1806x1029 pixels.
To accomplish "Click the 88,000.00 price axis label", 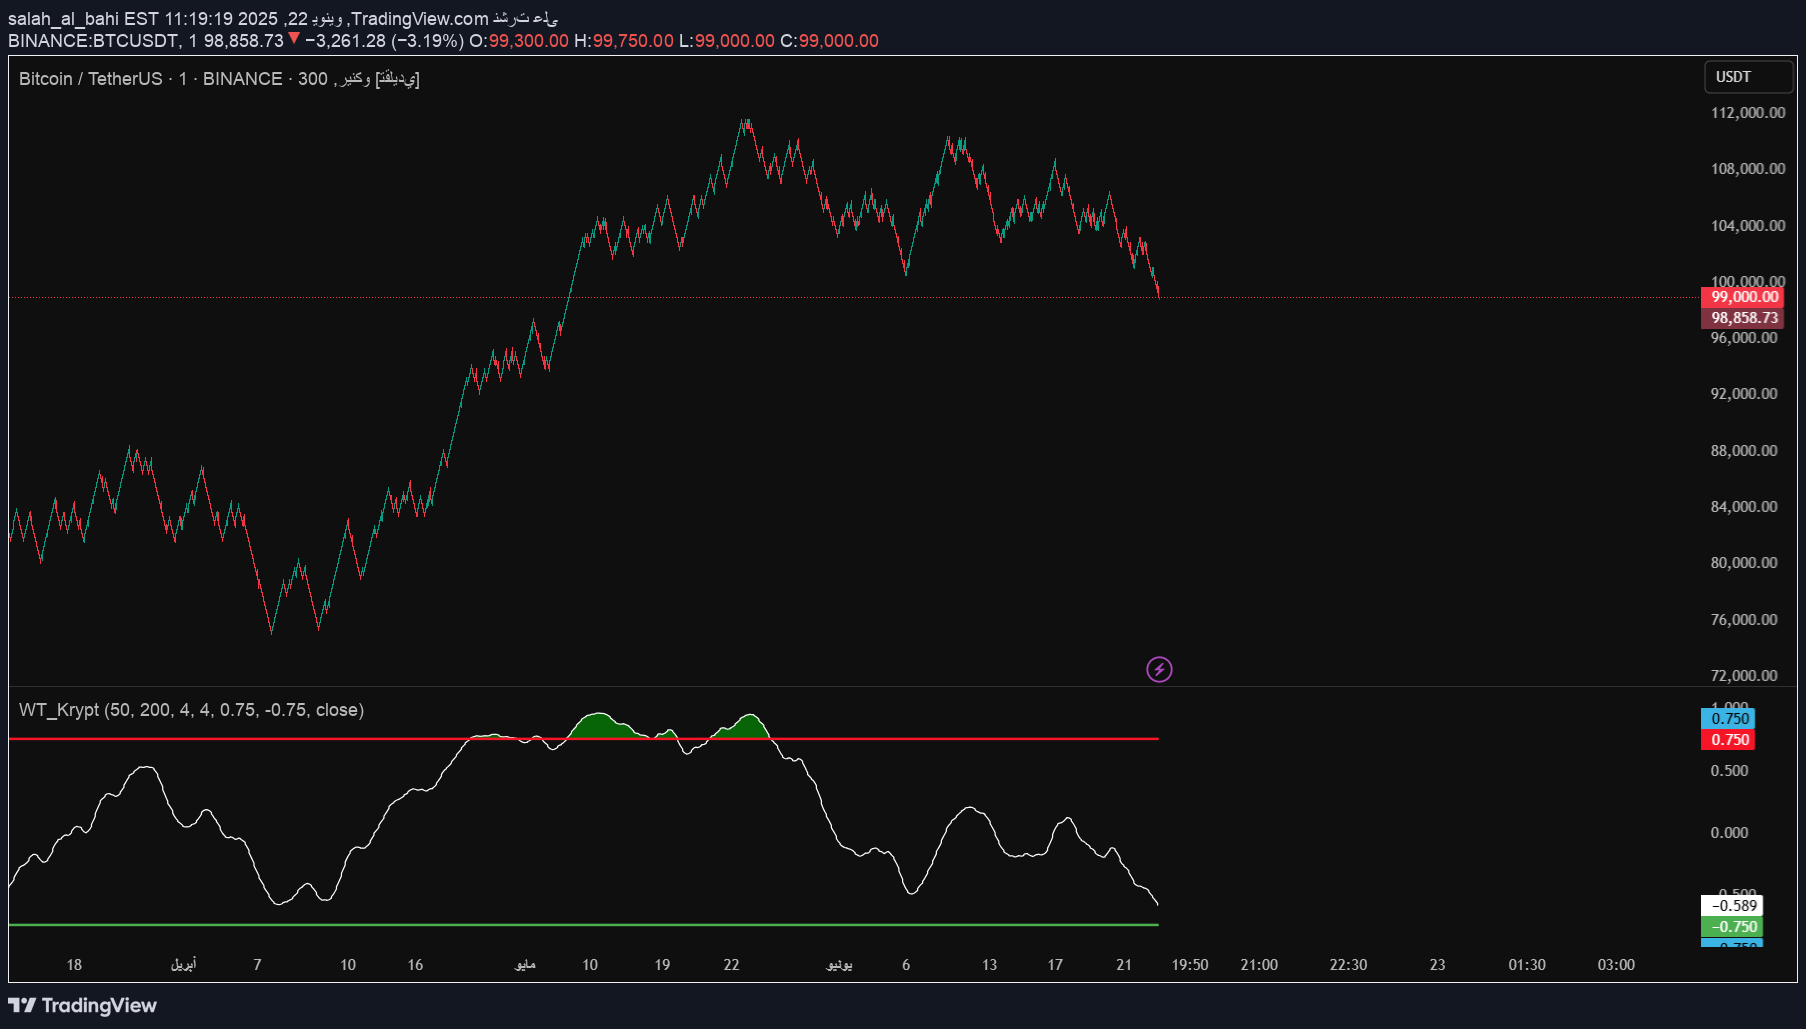I will point(1744,451).
